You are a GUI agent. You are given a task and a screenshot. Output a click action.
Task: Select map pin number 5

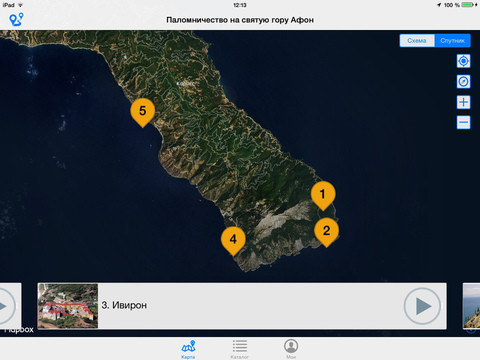[143, 112]
